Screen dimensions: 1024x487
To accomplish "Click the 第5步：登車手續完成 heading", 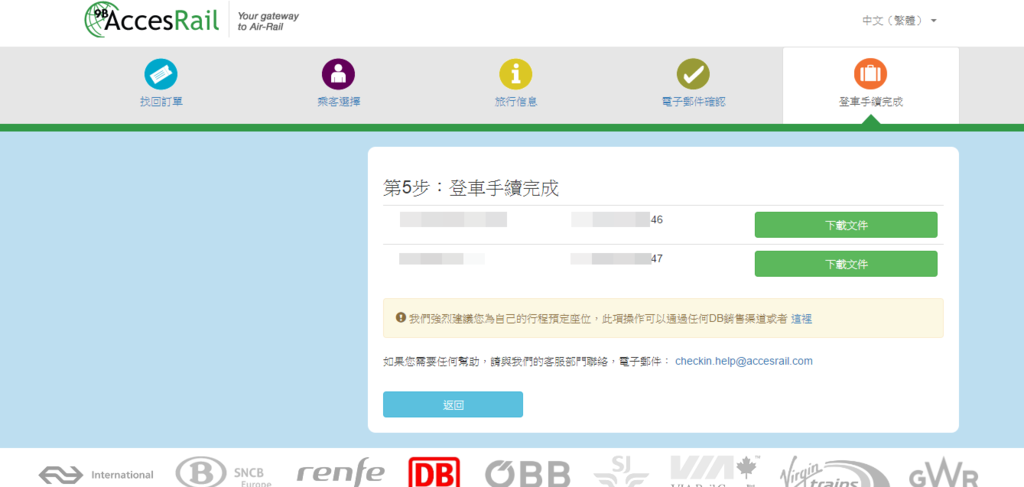I will [x=471, y=188].
